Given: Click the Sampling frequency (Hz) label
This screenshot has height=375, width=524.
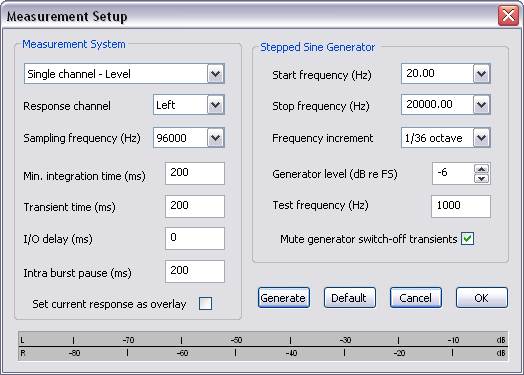Looking at the screenshot, I should 82,138.
